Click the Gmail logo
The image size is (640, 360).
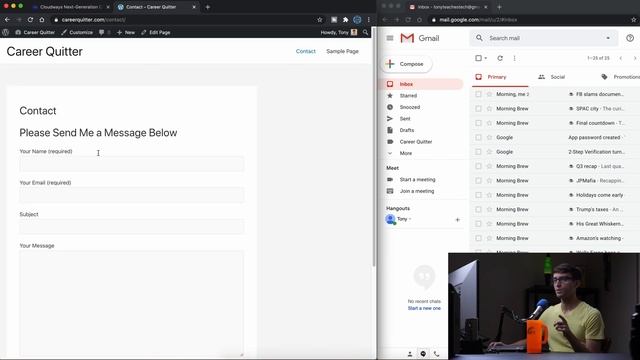point(420,38)
